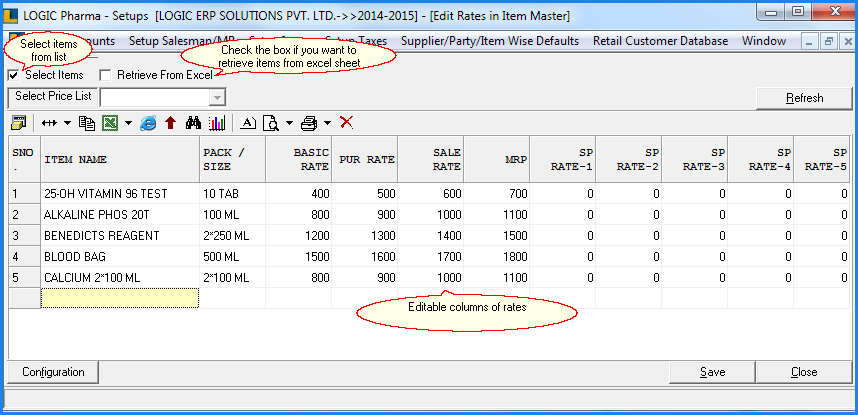Click the Refresh button
Image resolution: width=858 pixels, height=415 pixels.
[x=804, y=98]
